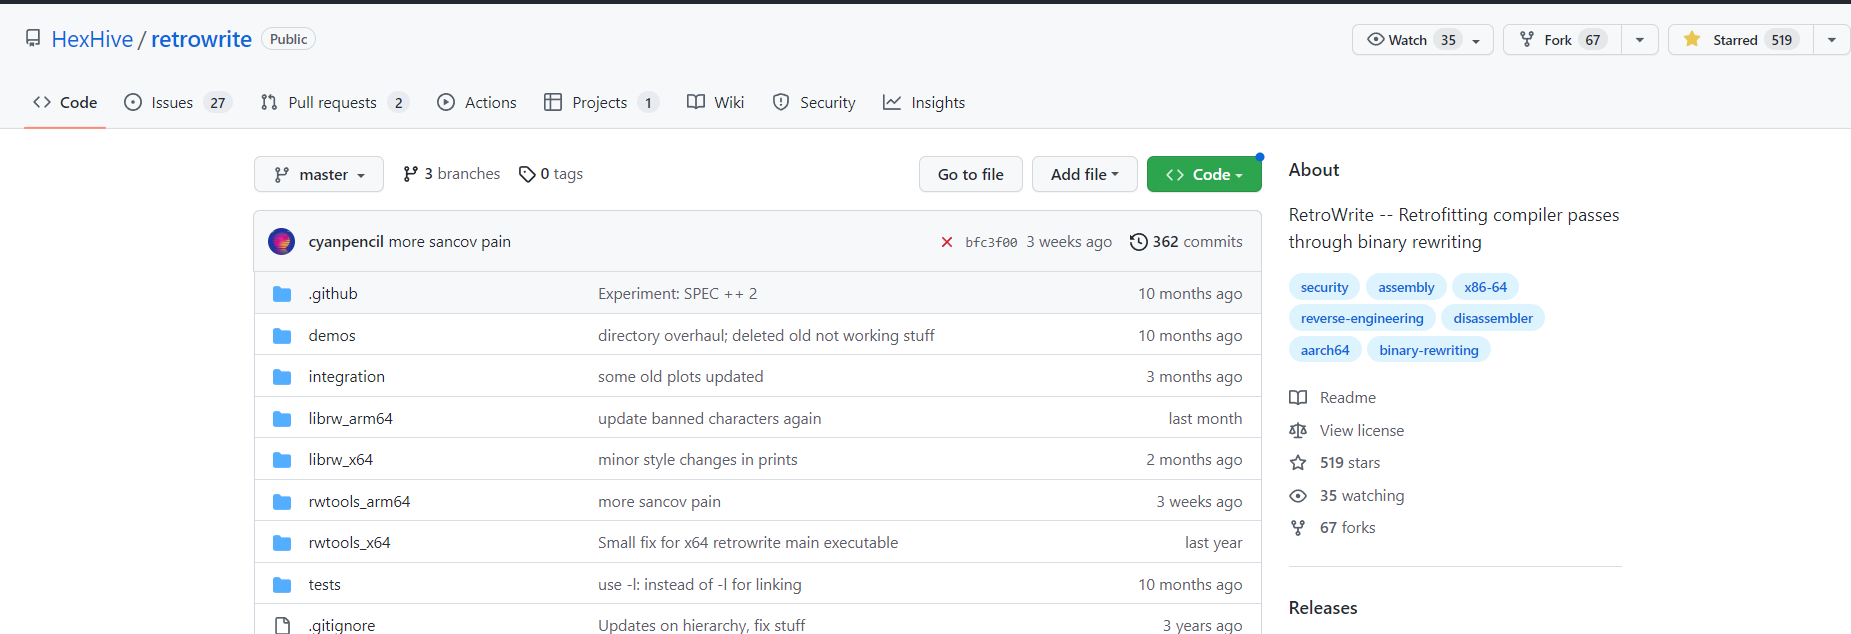Open commit 'update banned characters again'
1851x634 pixels.
point(709,418)
